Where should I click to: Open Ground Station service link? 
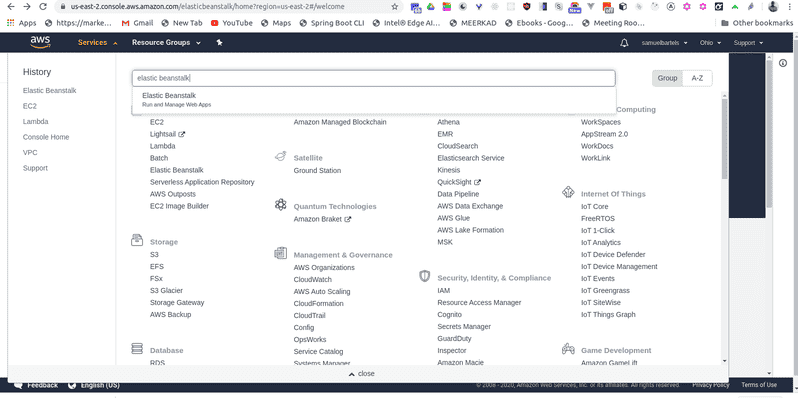(317, 170)
